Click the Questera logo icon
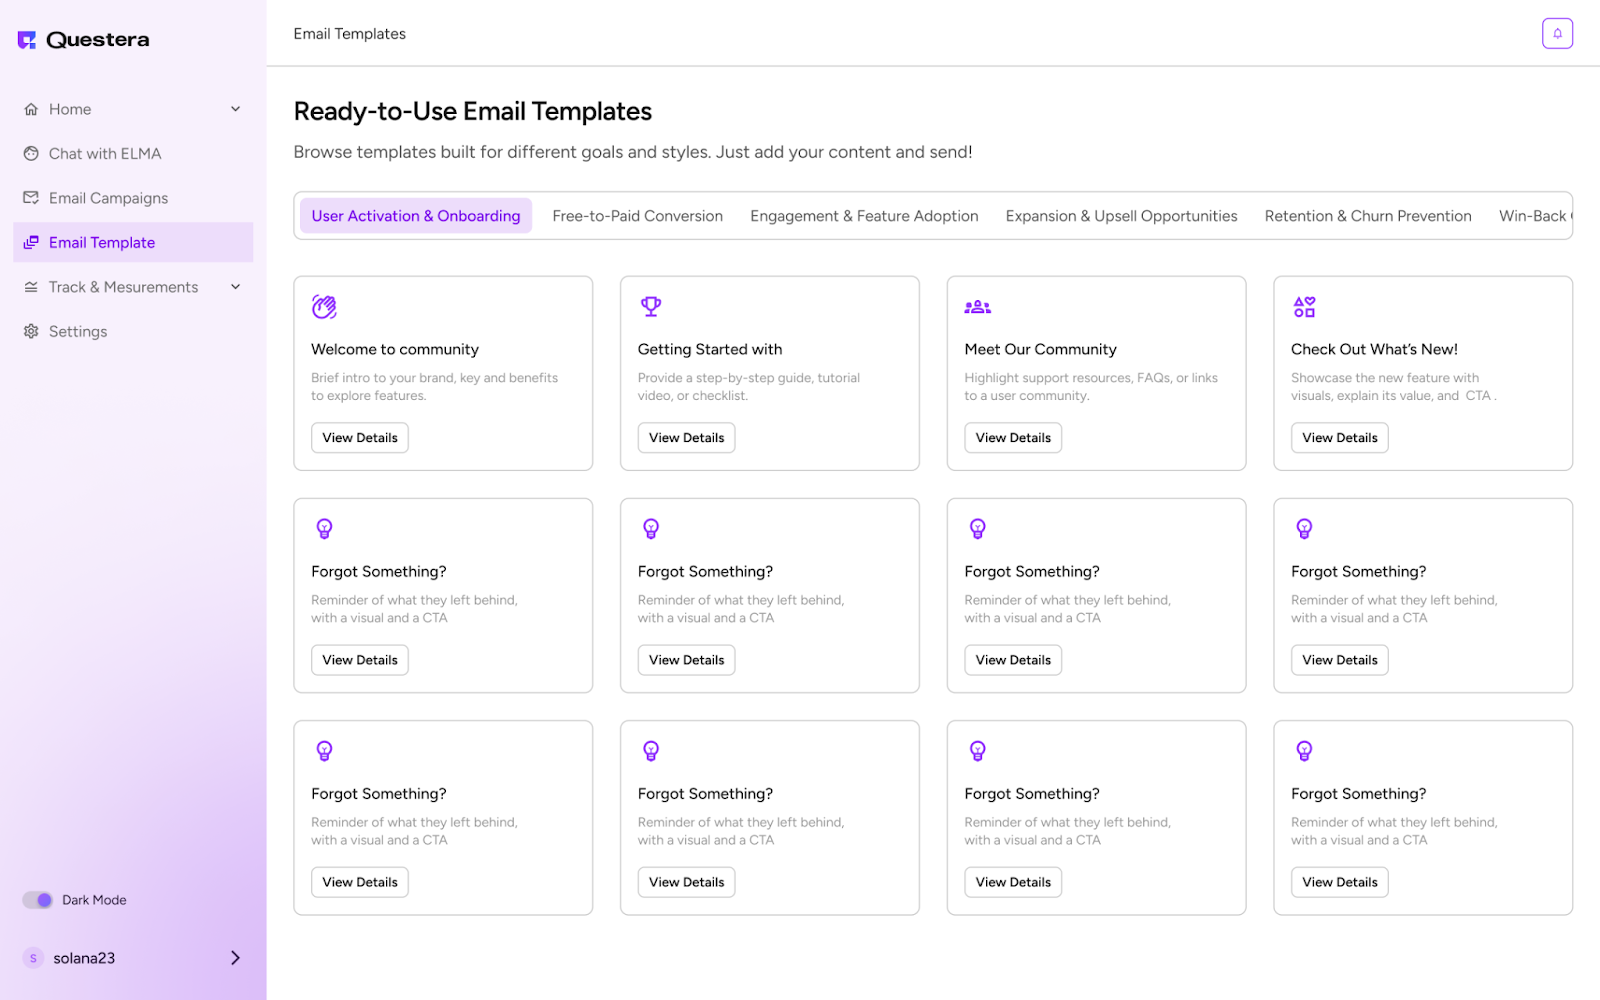This screenshot has height=1000, width=1600. [27, 40]
